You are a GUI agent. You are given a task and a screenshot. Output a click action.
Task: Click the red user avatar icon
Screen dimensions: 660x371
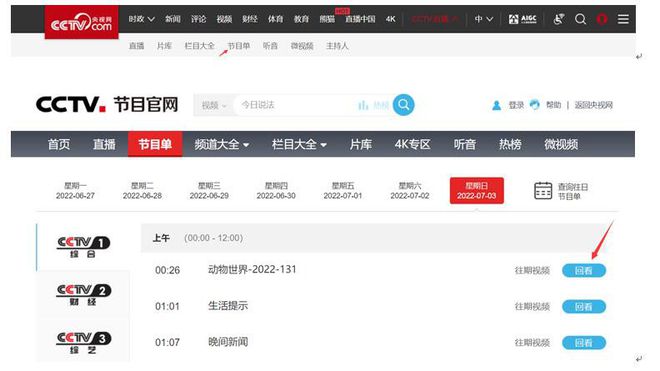(602, 19)
